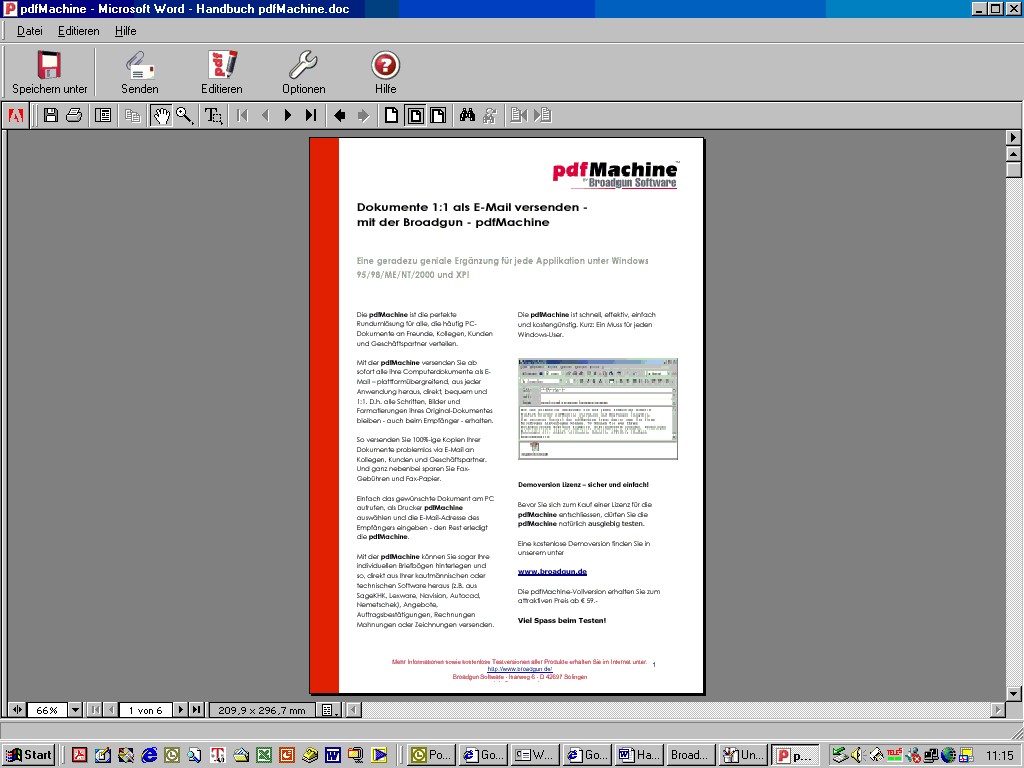Image resolution: width=1024 pixels, height=768 pixels.
Task: Switch to the Po... taskbar button
Action: [x=432, y=756]
